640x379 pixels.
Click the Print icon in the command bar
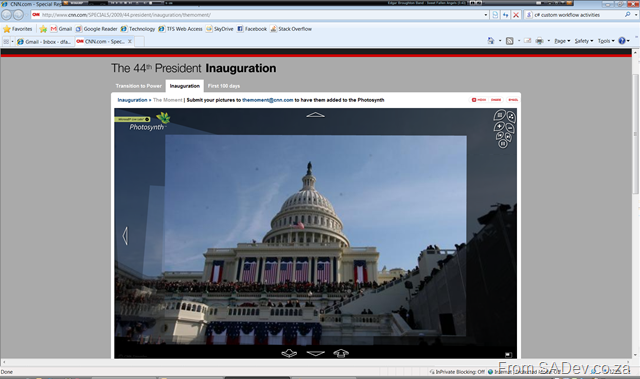coord(539,41)
